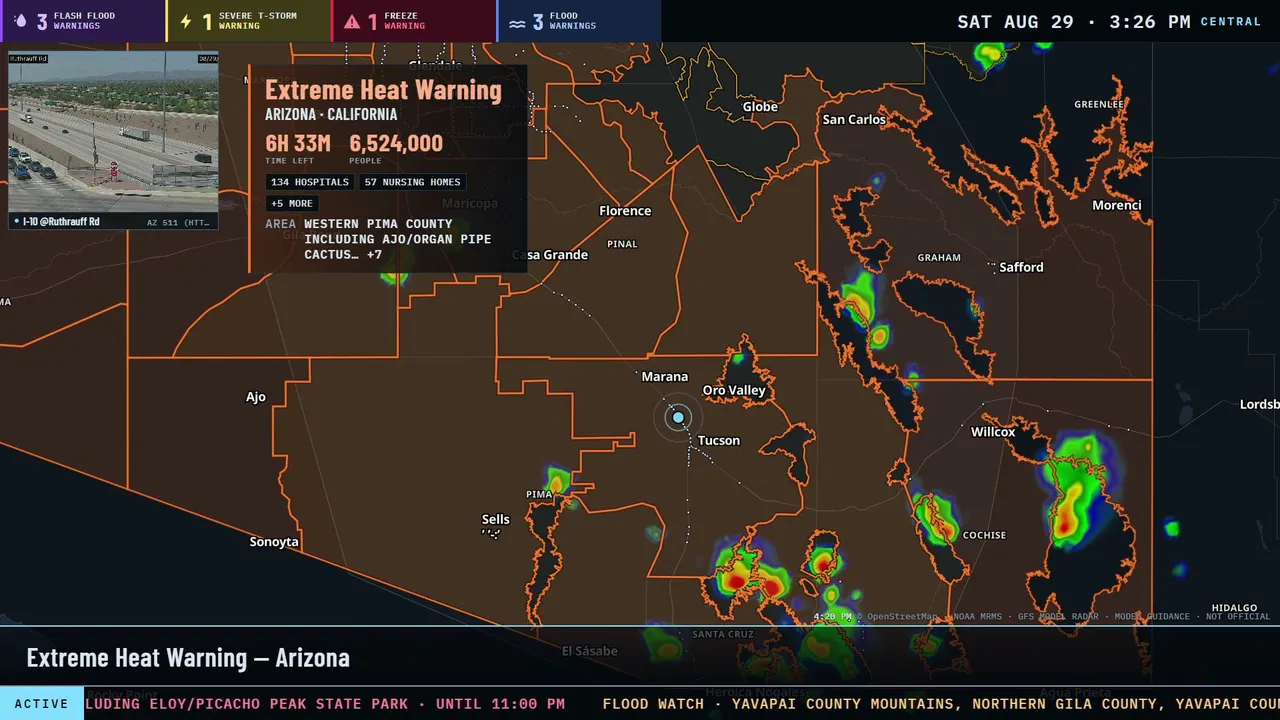Click the Western Pima County area text
The image size is (1280, 720).
[398, 239]
